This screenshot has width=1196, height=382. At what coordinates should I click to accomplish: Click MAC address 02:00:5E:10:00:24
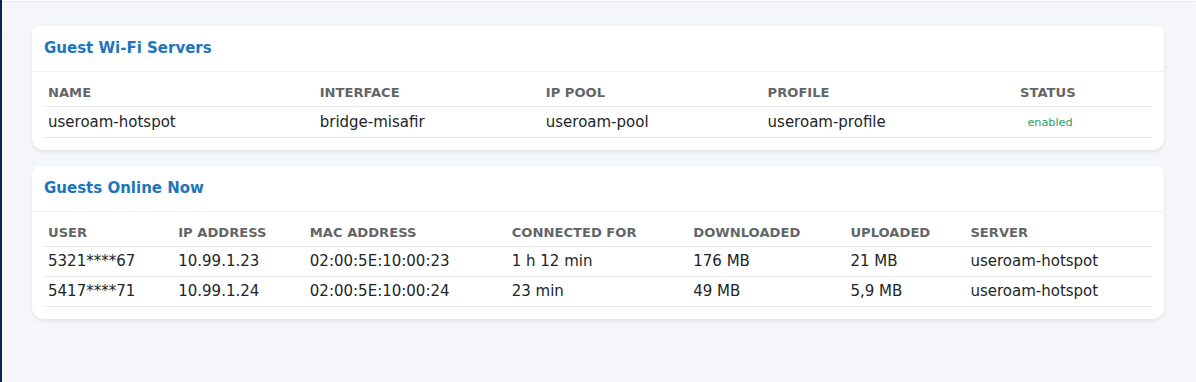[380, 291]
